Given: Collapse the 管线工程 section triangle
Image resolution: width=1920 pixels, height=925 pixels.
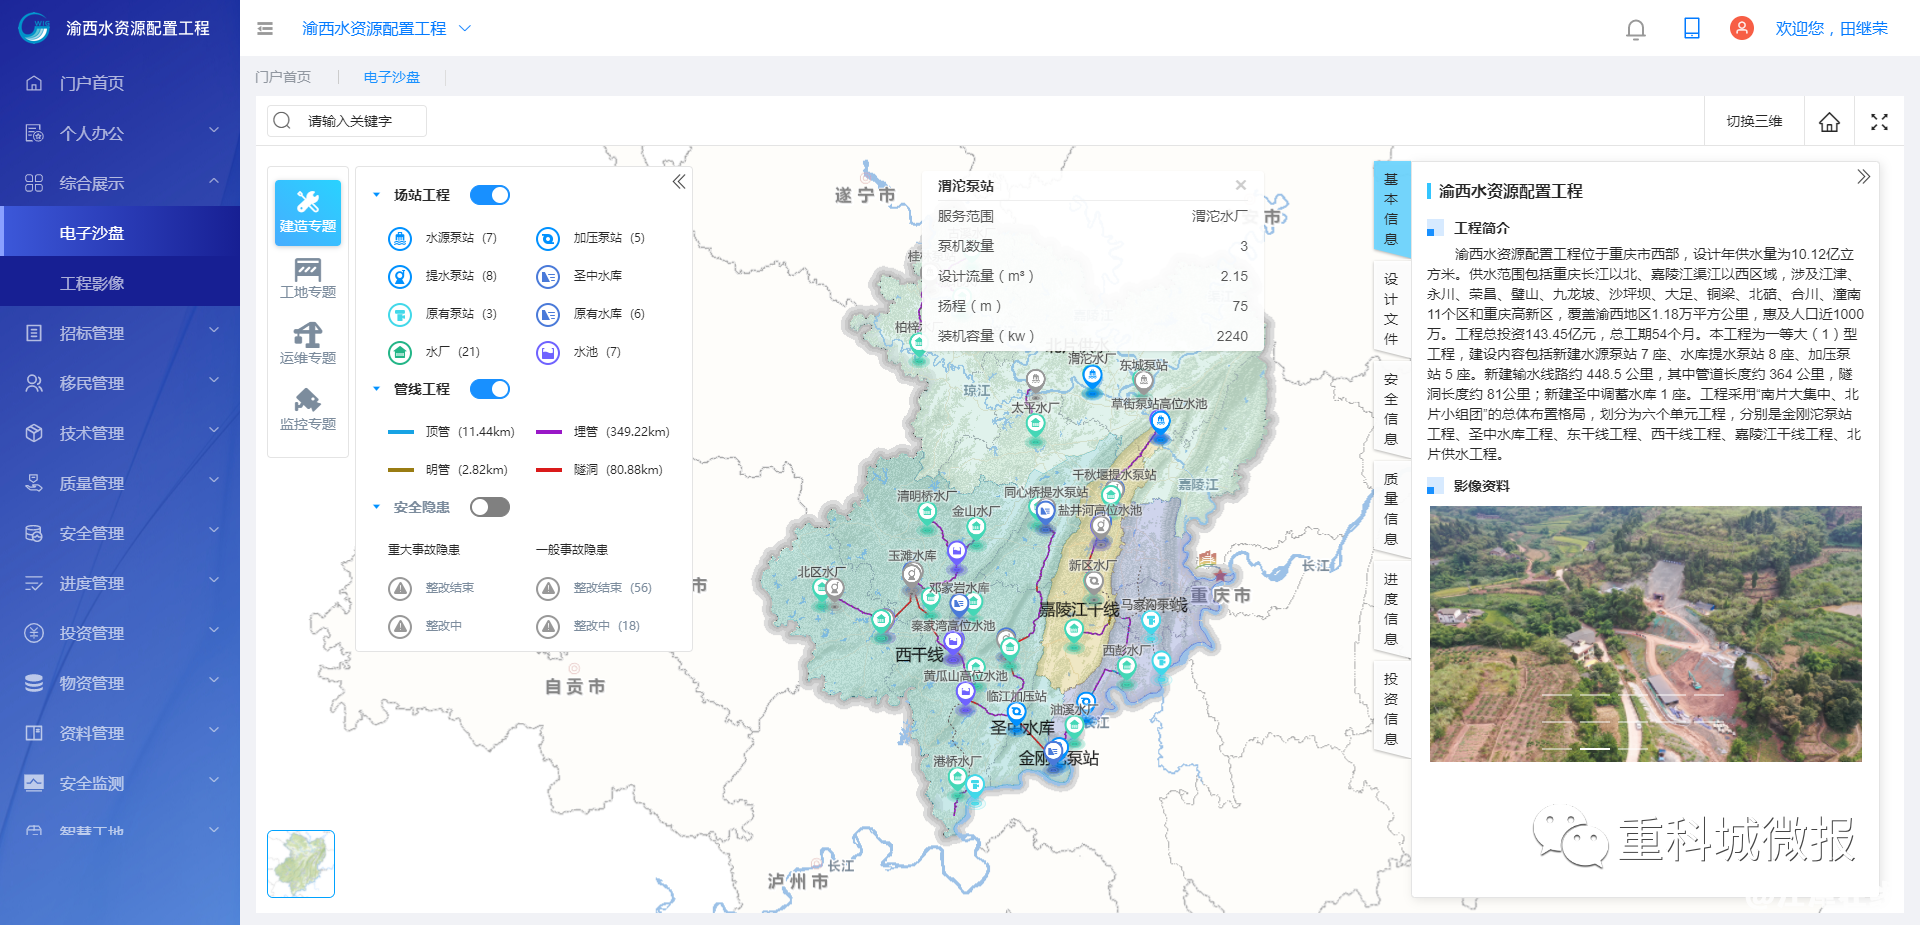Looking at the screenshot, I should coord(376,389).
